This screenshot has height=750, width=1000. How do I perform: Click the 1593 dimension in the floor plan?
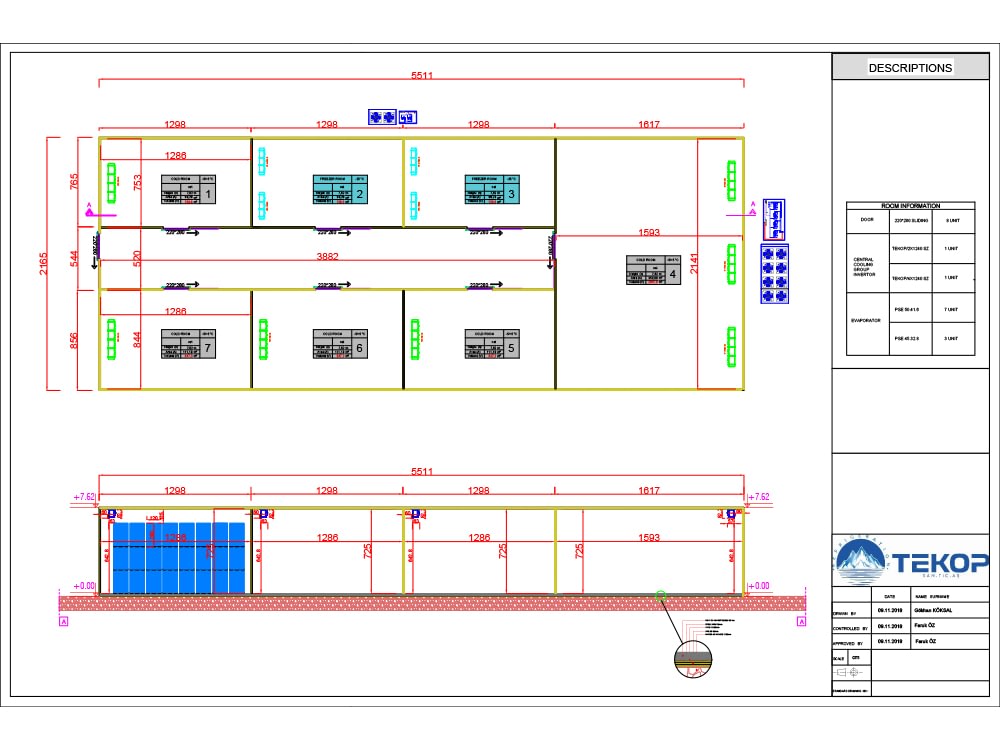(x=649, y=232)
